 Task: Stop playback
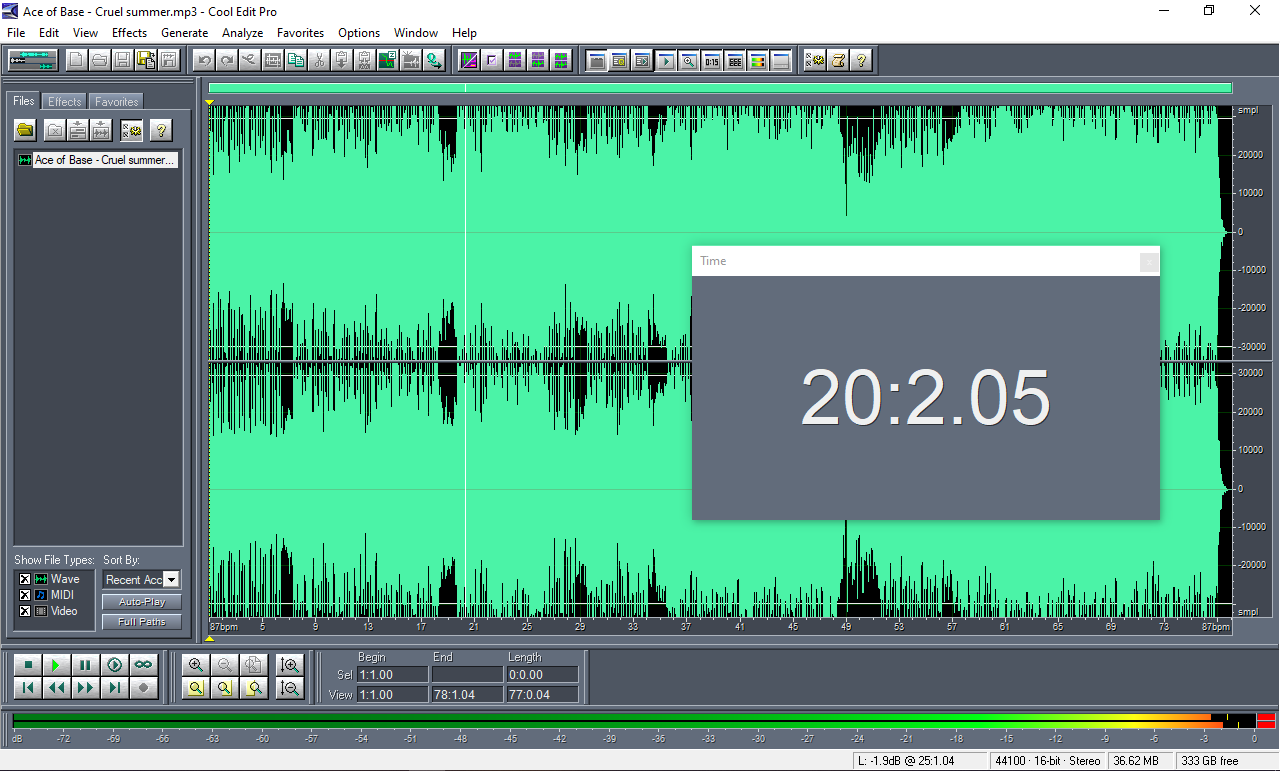pos(28,664)
